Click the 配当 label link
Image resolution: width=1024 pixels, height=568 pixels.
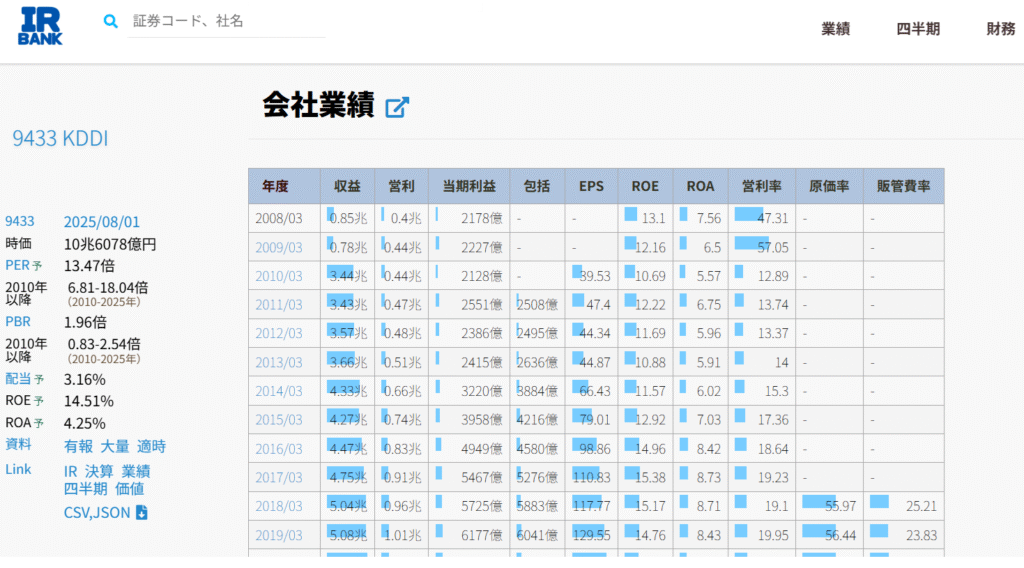click(x=18, y=379)
